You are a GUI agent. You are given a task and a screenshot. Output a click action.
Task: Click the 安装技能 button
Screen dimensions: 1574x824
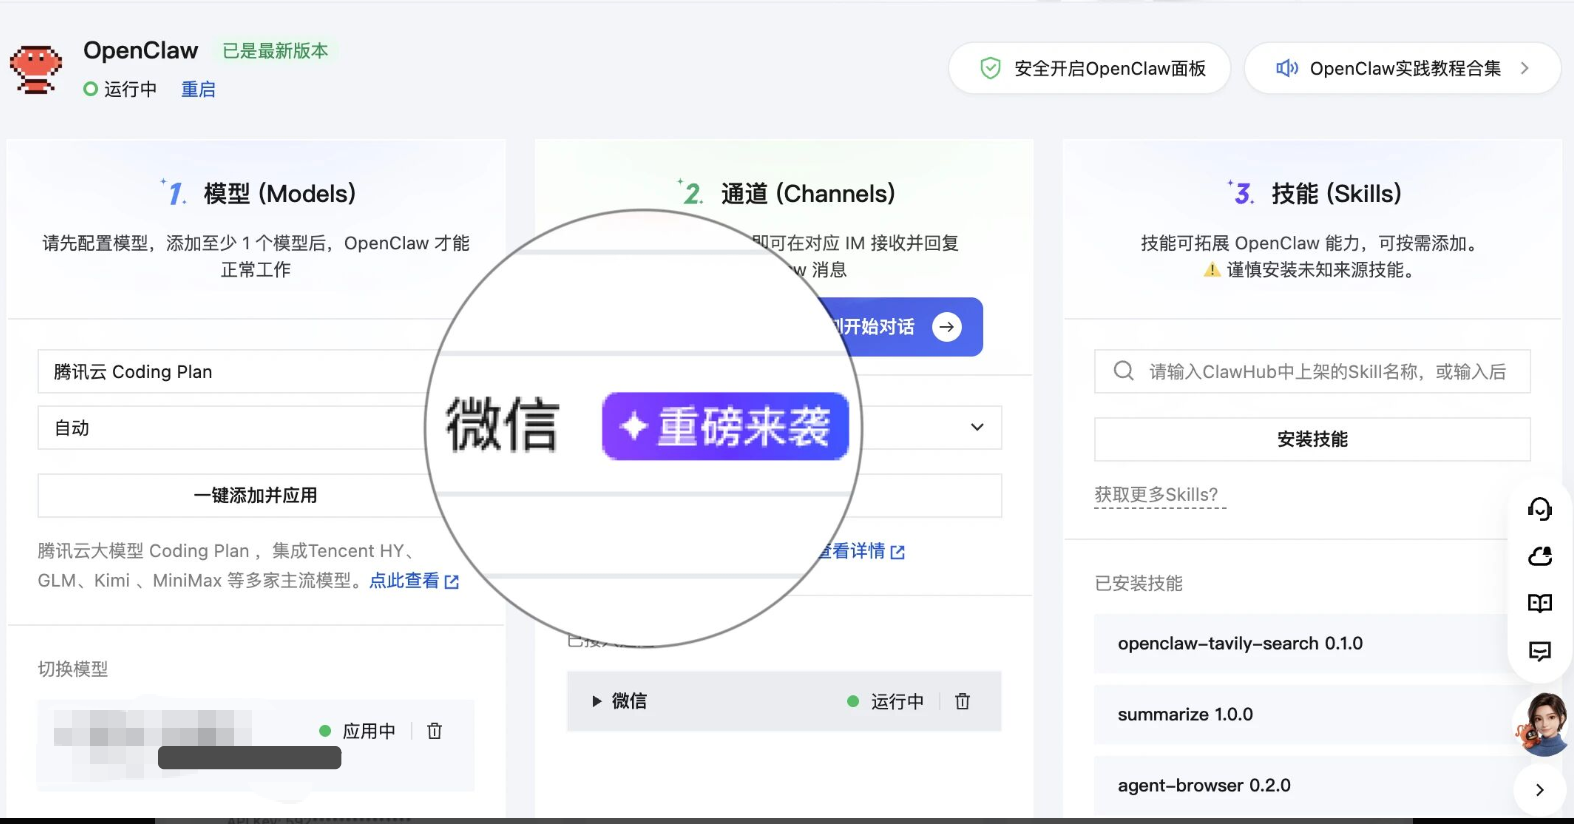pos(1312,439)
